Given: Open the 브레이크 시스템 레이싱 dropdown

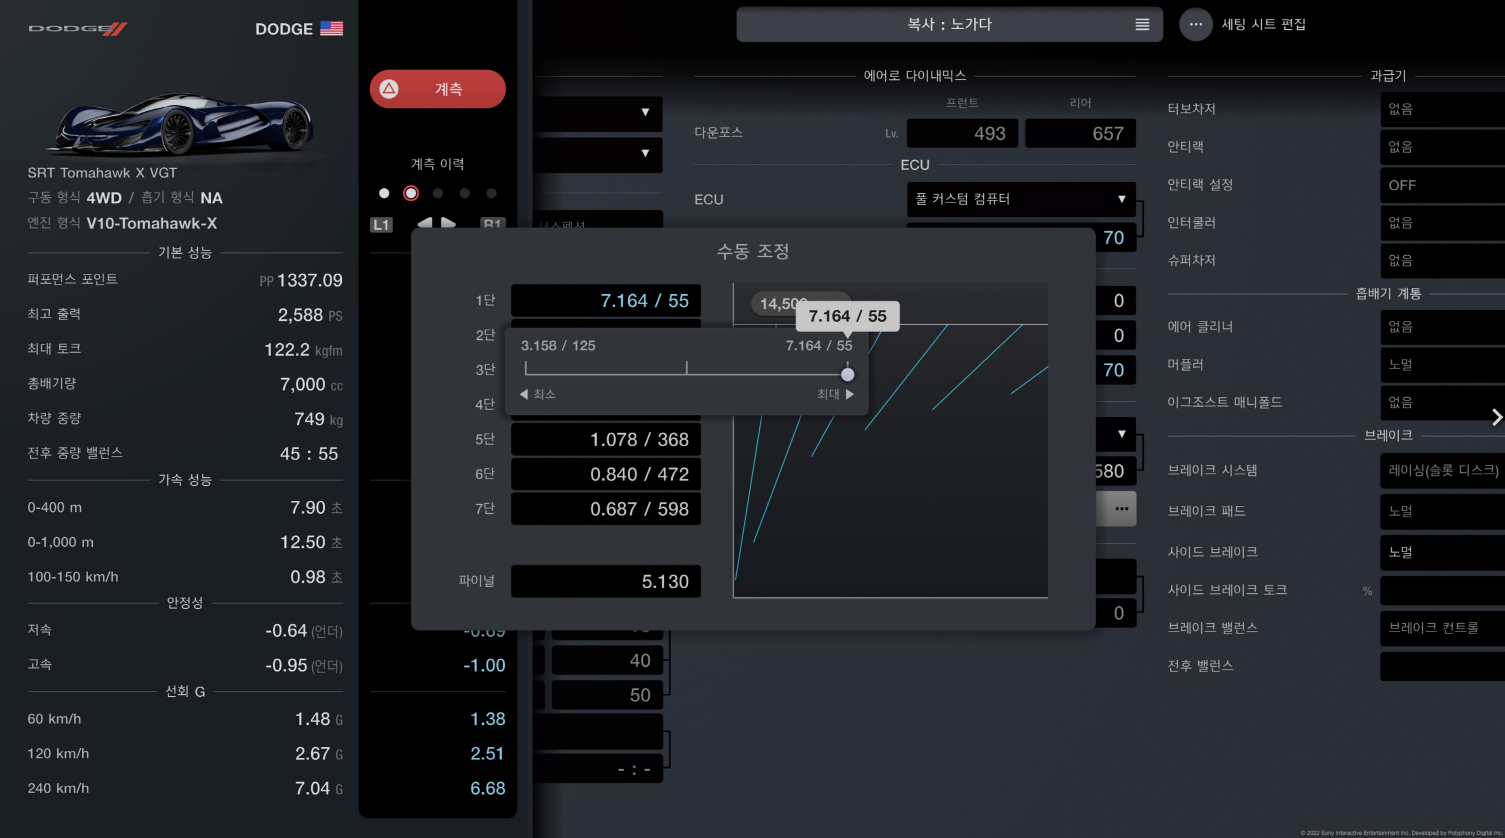Looking at the screenshot, I should (1442, 470).
